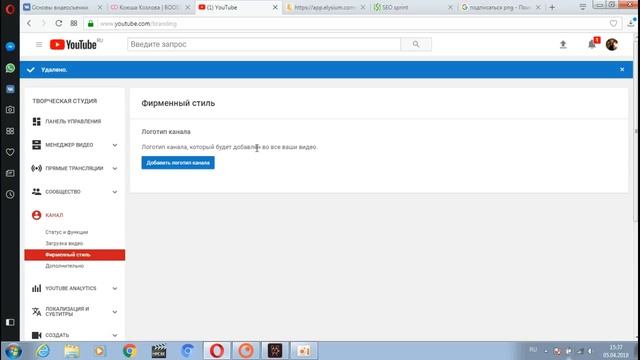Open the YouTube hamburger guide menu
The width and height of the screenshot is (640, 360).
[x=39, y=44]
